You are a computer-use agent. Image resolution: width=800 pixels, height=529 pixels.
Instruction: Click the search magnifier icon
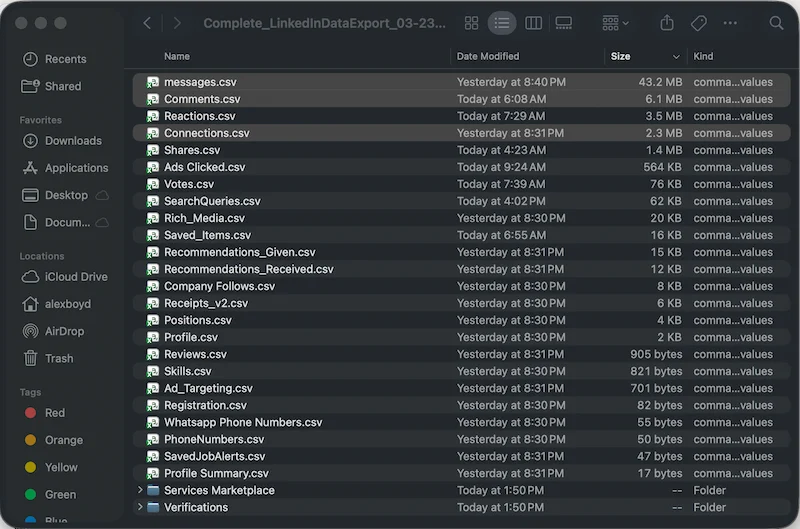pos(776,23)
